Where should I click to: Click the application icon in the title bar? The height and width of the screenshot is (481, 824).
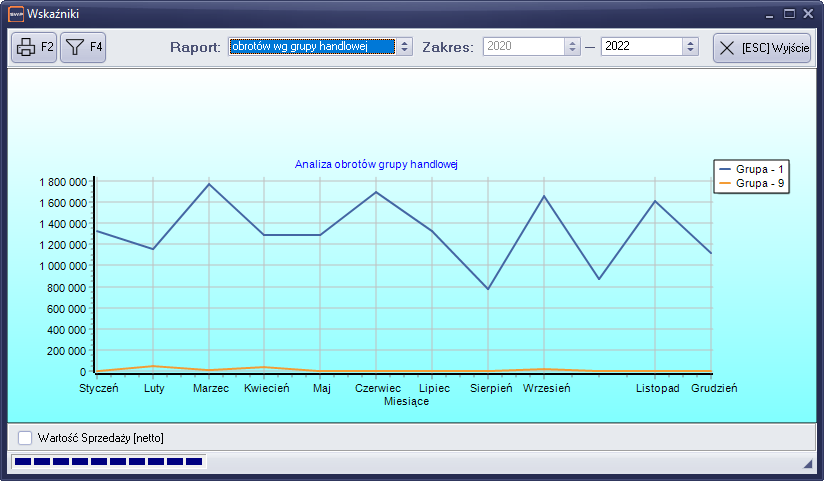(x=16, y=14)
